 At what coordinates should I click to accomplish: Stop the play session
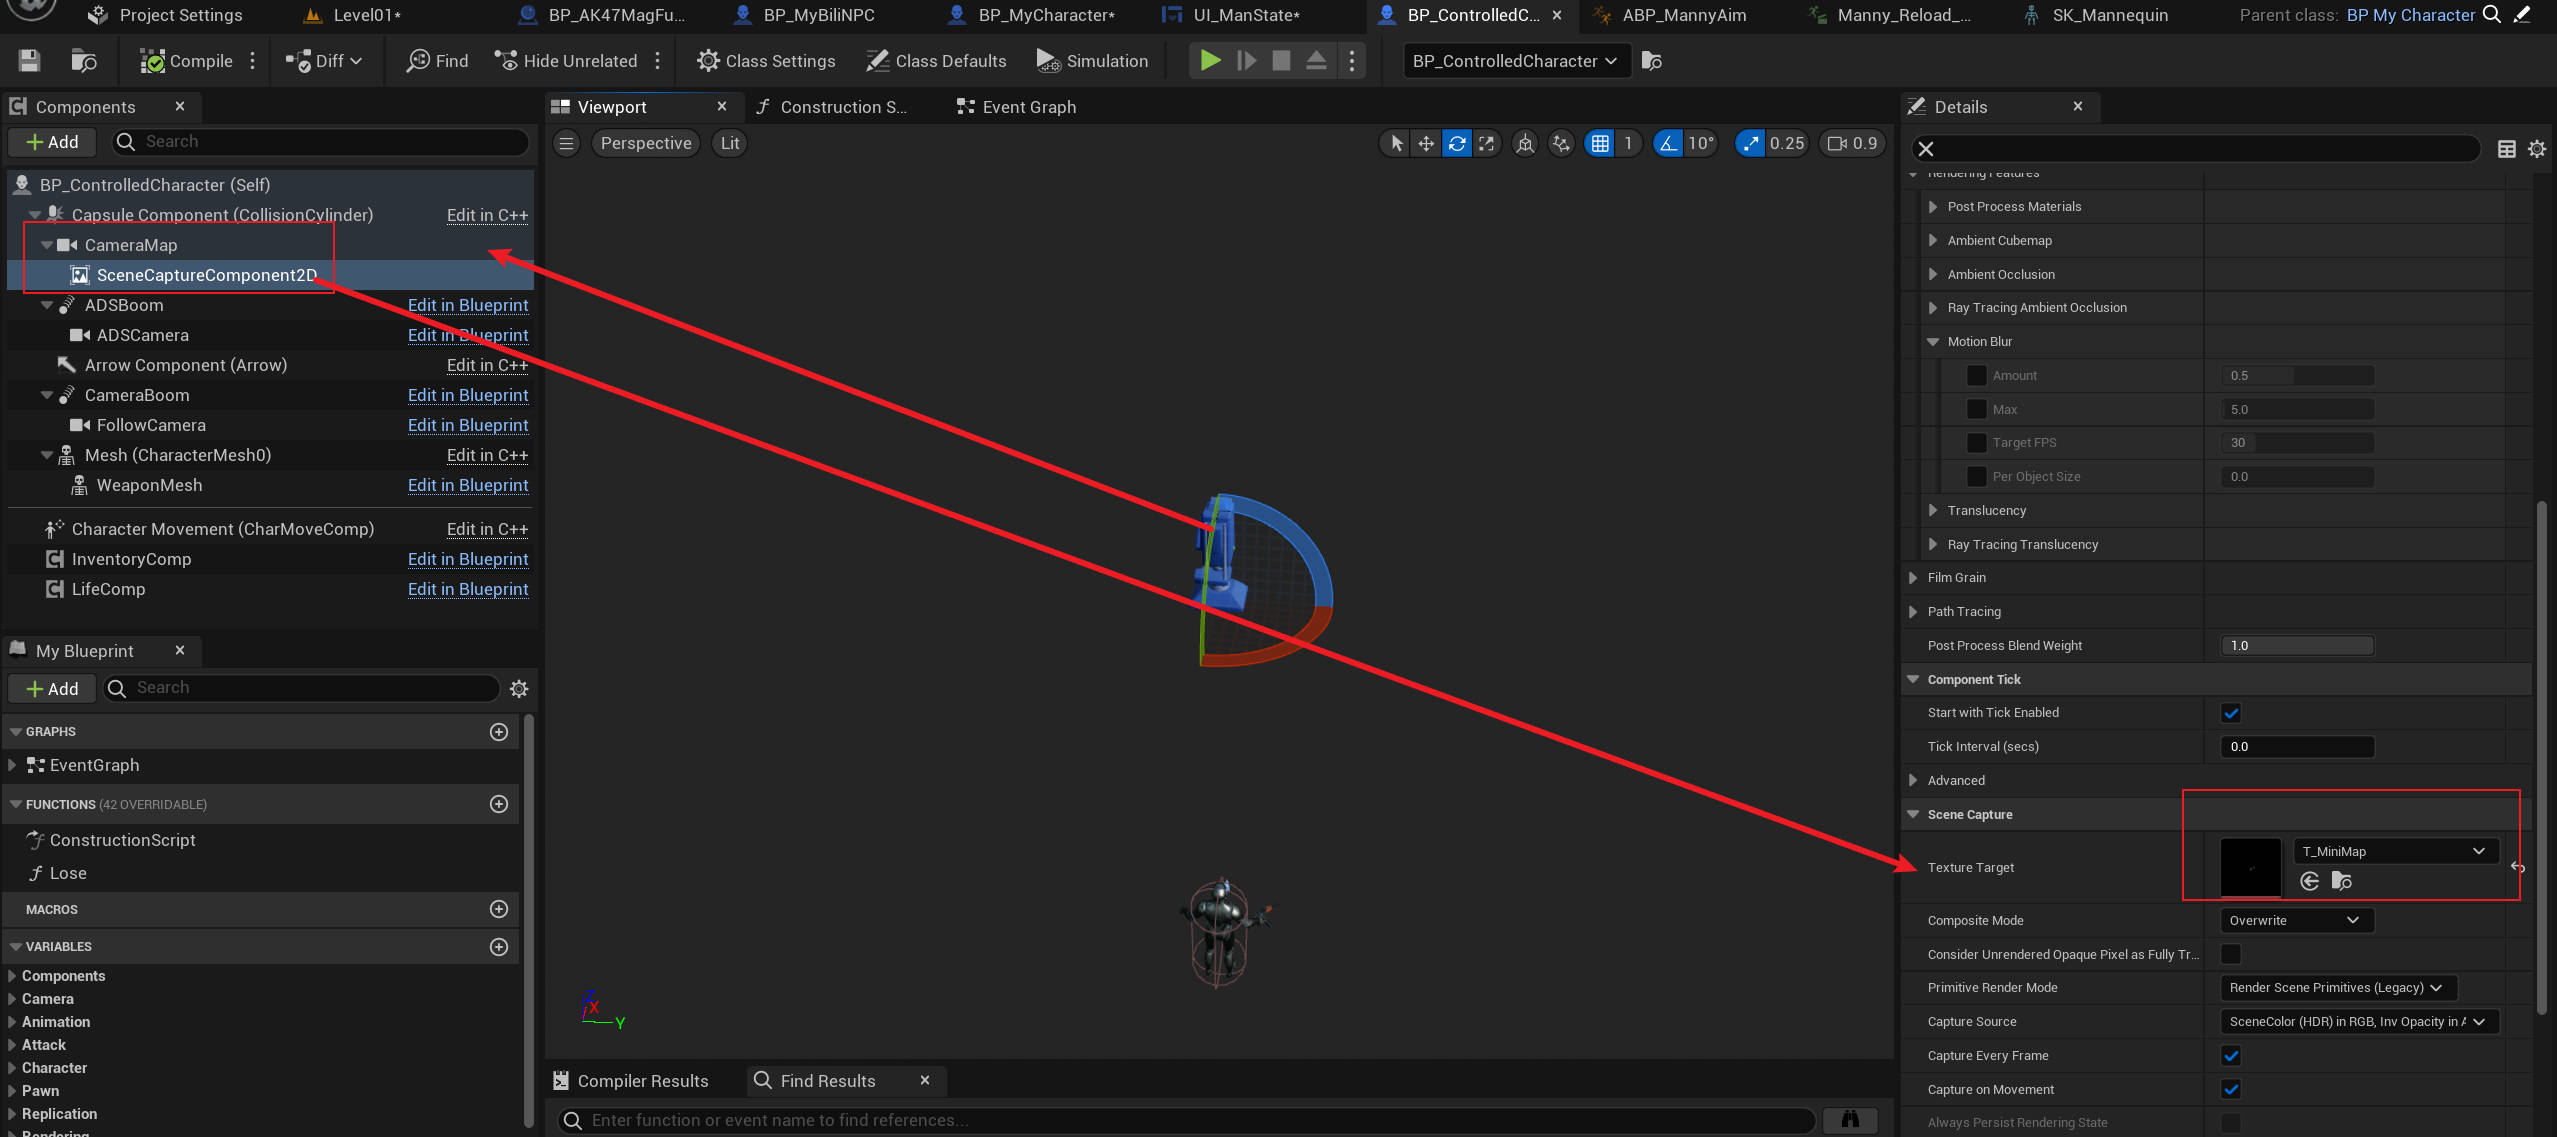pyautogui.click(x=1281, y=61)
